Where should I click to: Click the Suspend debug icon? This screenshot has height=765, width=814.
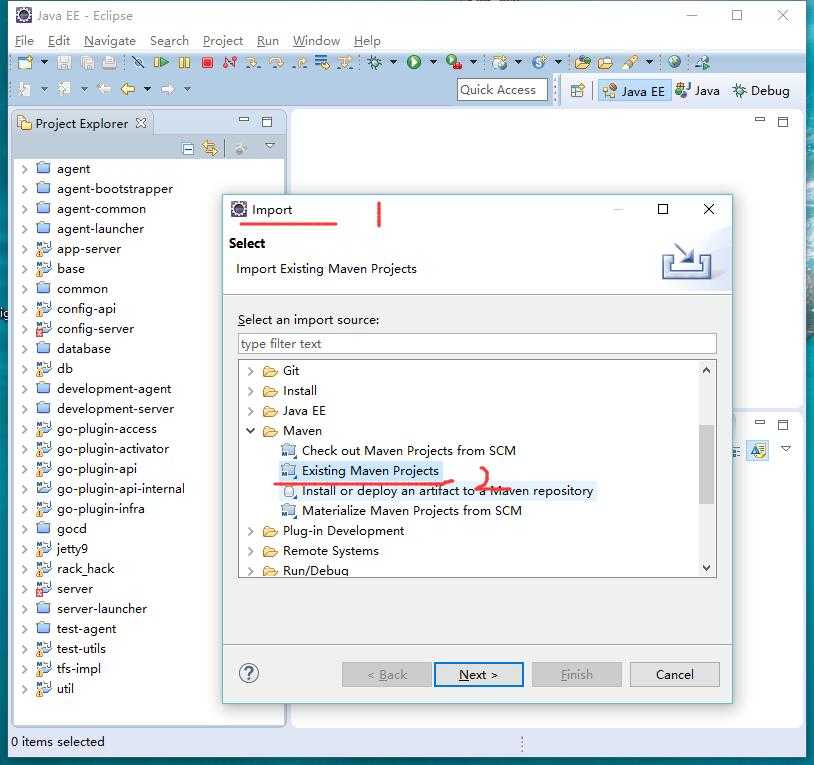[184, 63]
